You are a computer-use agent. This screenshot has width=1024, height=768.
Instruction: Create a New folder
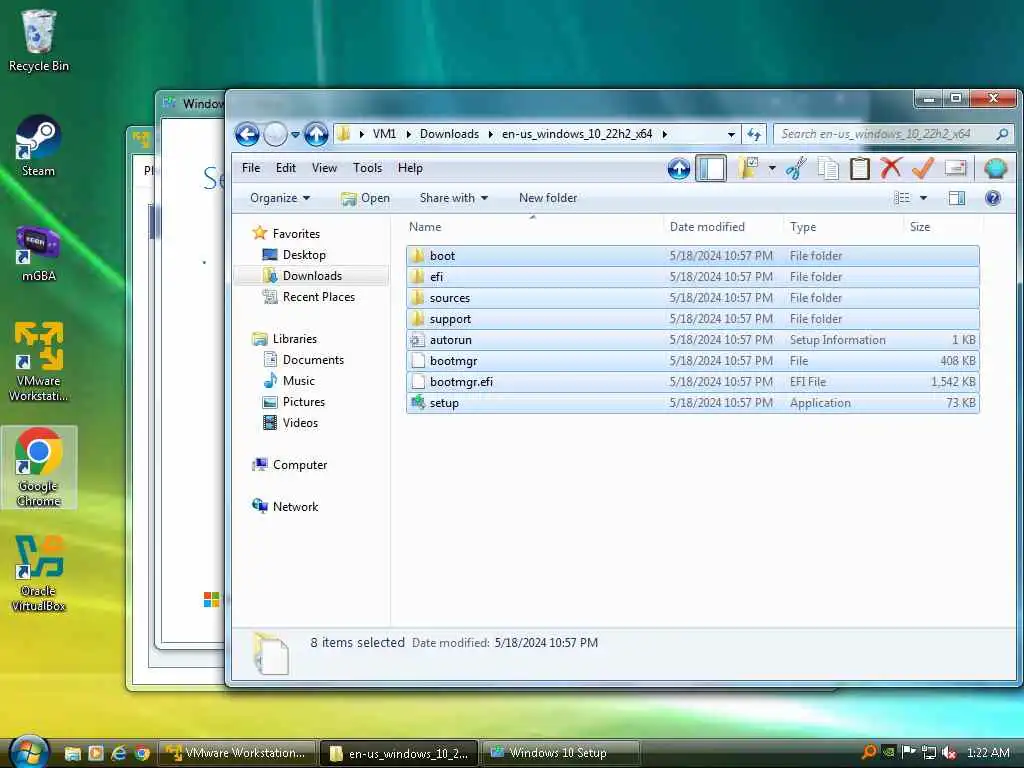tap(548, 198)
